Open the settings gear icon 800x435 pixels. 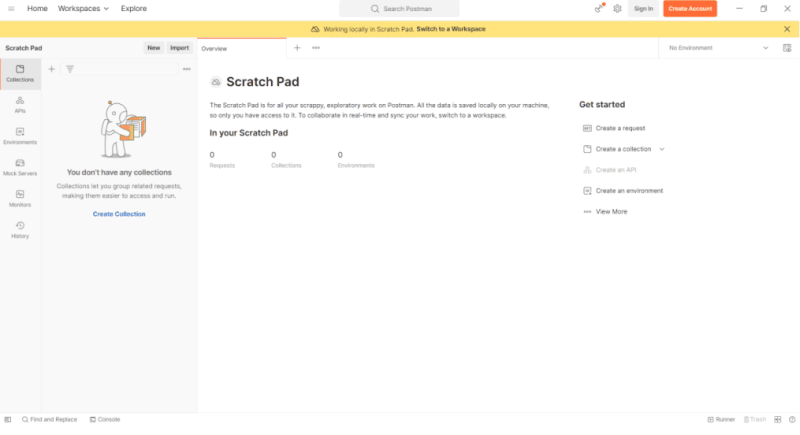pos(617,8)
